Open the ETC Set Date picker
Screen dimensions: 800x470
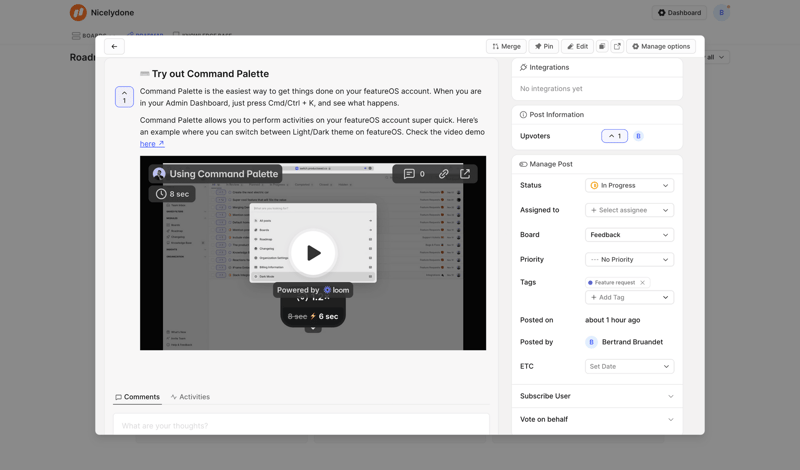(x=629, y=366)
